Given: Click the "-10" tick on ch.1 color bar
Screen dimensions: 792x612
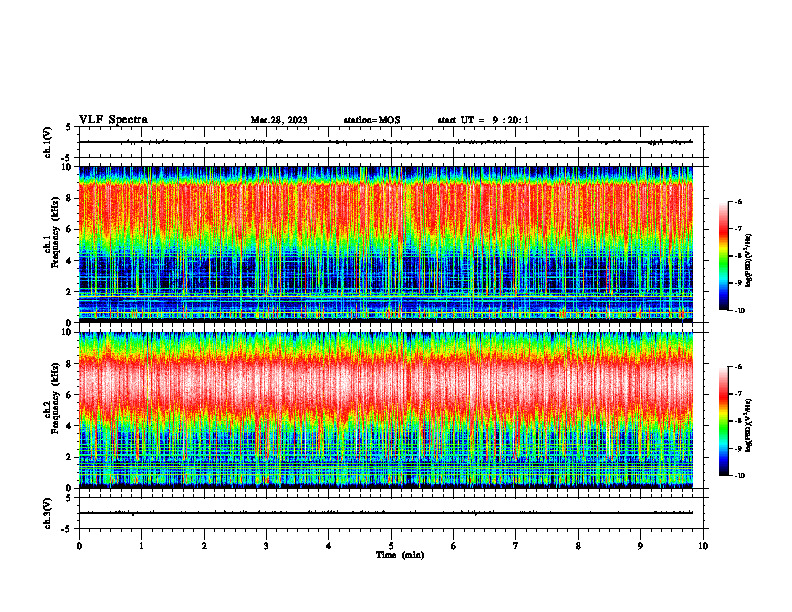Looking at the screenshot, I should pyautogui.click(x=739, y=311).
